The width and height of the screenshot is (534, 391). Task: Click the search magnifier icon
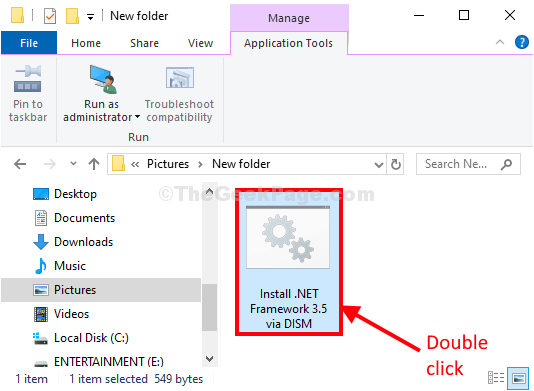pos(506,164)
